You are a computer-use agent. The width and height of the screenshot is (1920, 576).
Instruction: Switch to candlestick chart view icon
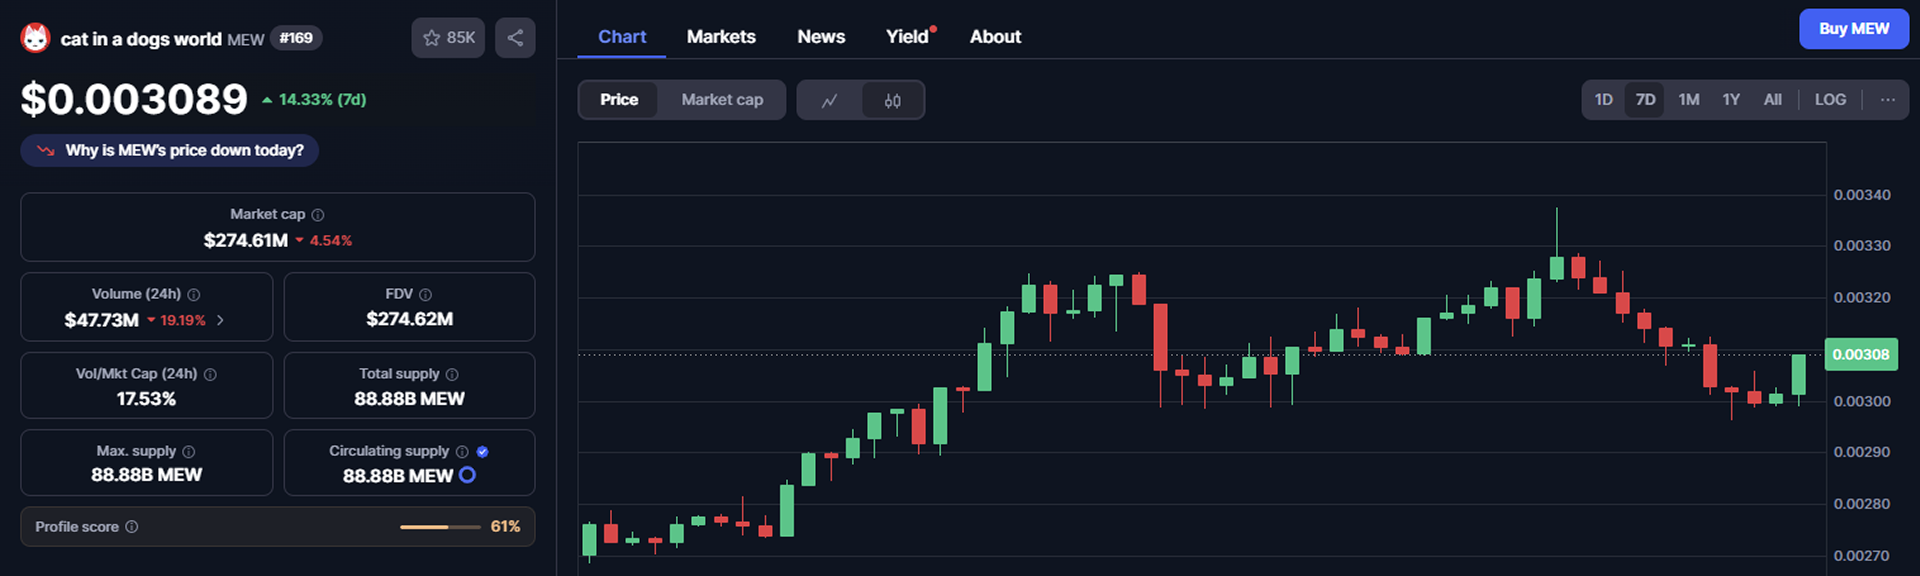tap(893, 100)
